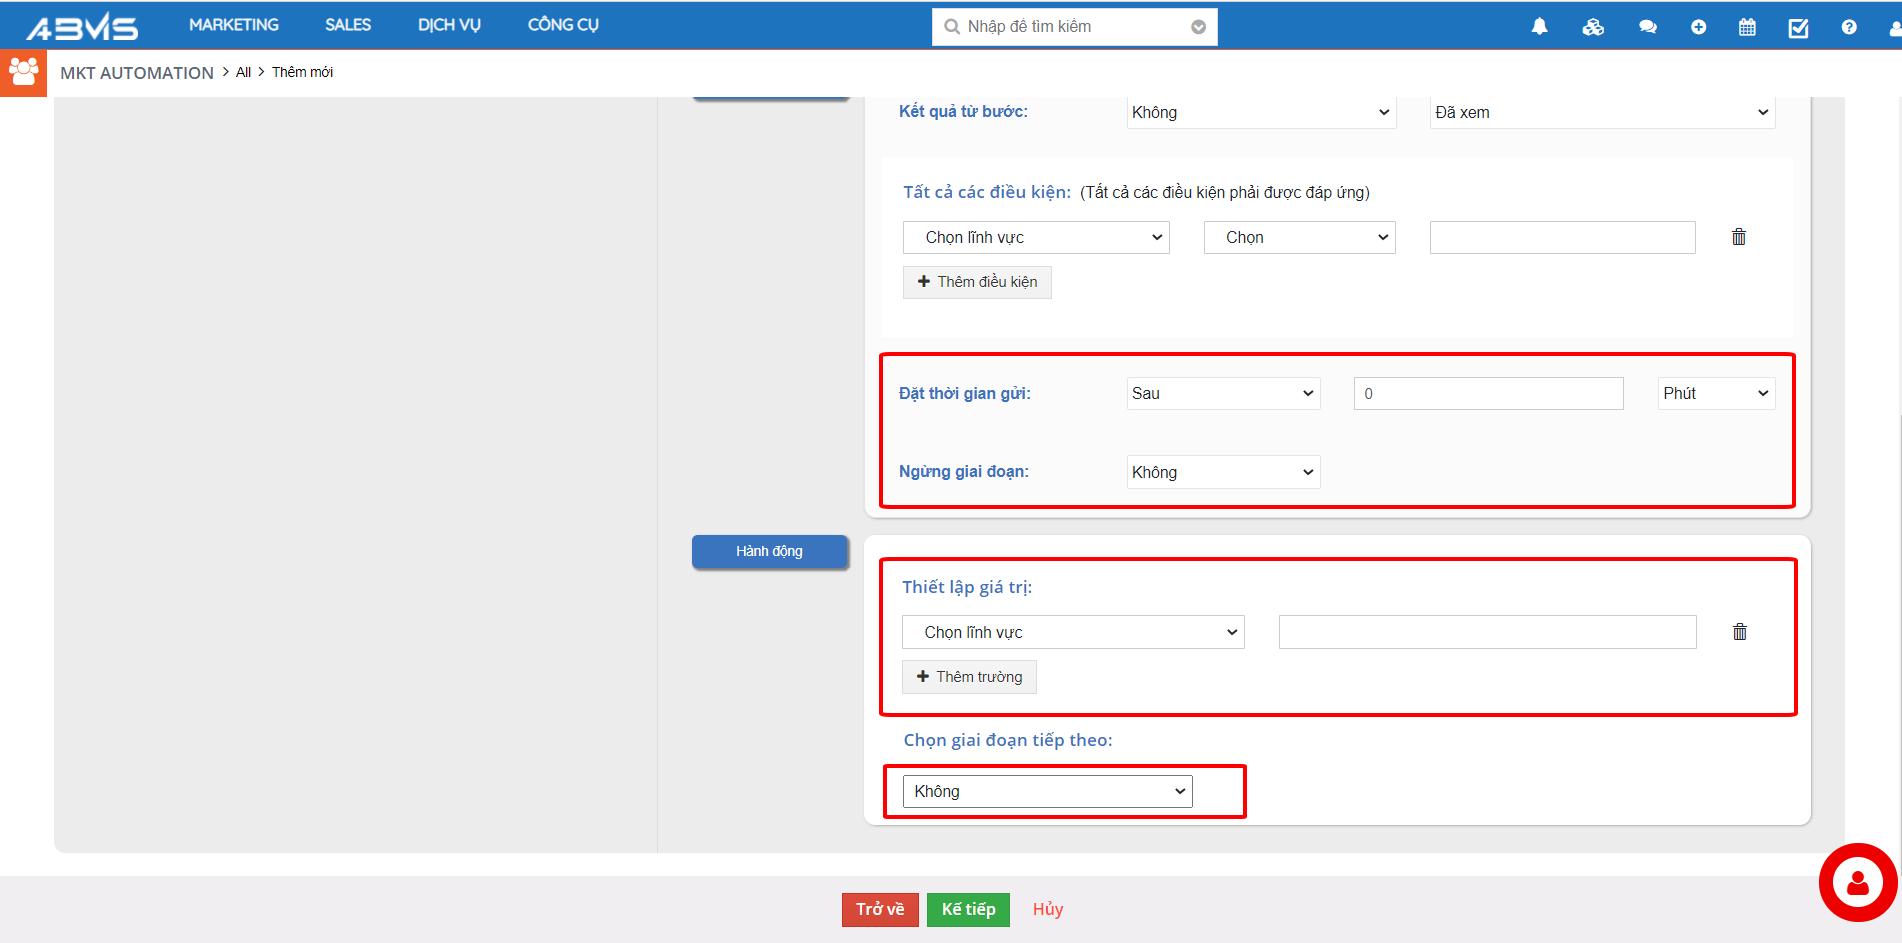Open the CÔNG CỤ menu

click(563, 25)
